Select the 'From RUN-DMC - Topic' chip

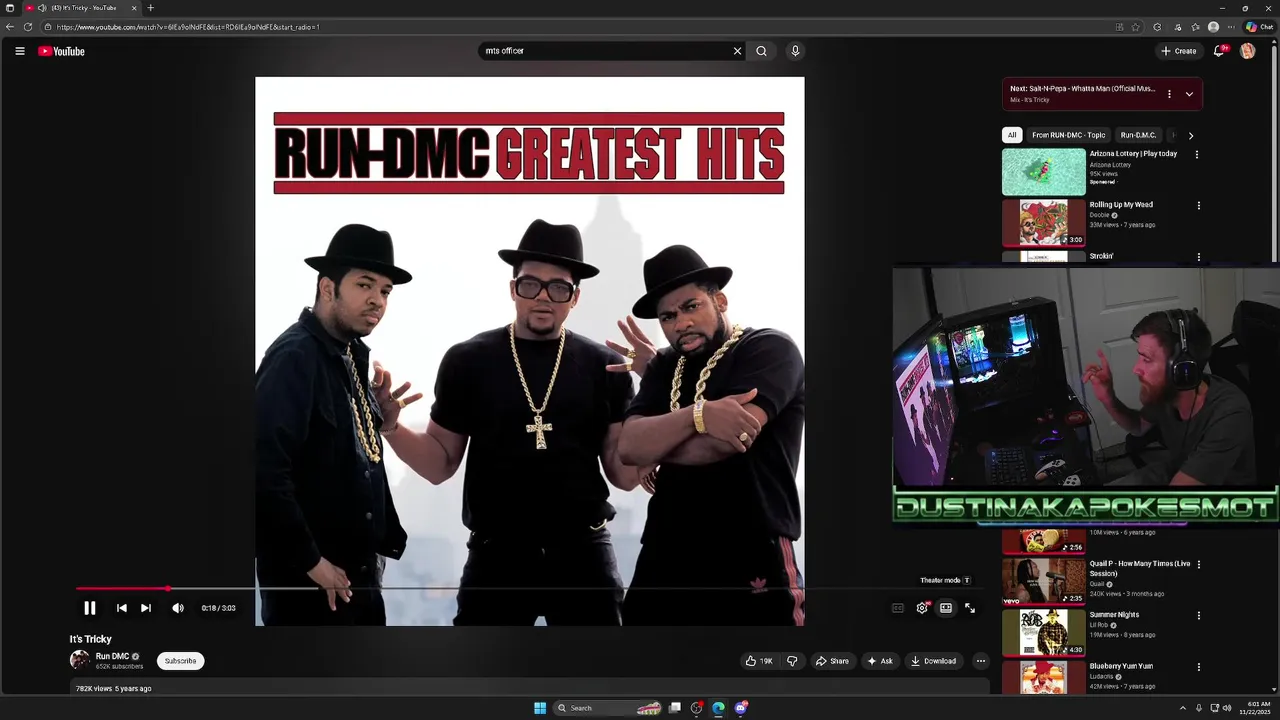click(1069, 135)
